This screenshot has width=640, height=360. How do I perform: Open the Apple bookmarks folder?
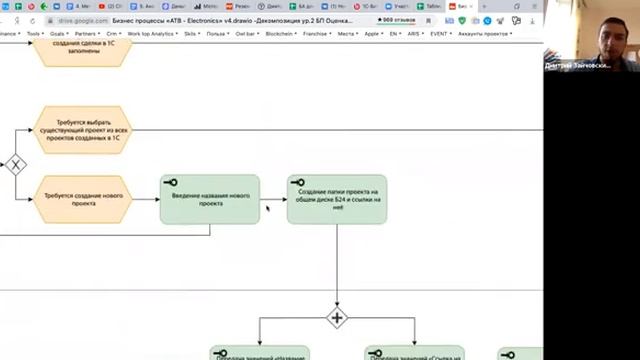tap(374, 33)
